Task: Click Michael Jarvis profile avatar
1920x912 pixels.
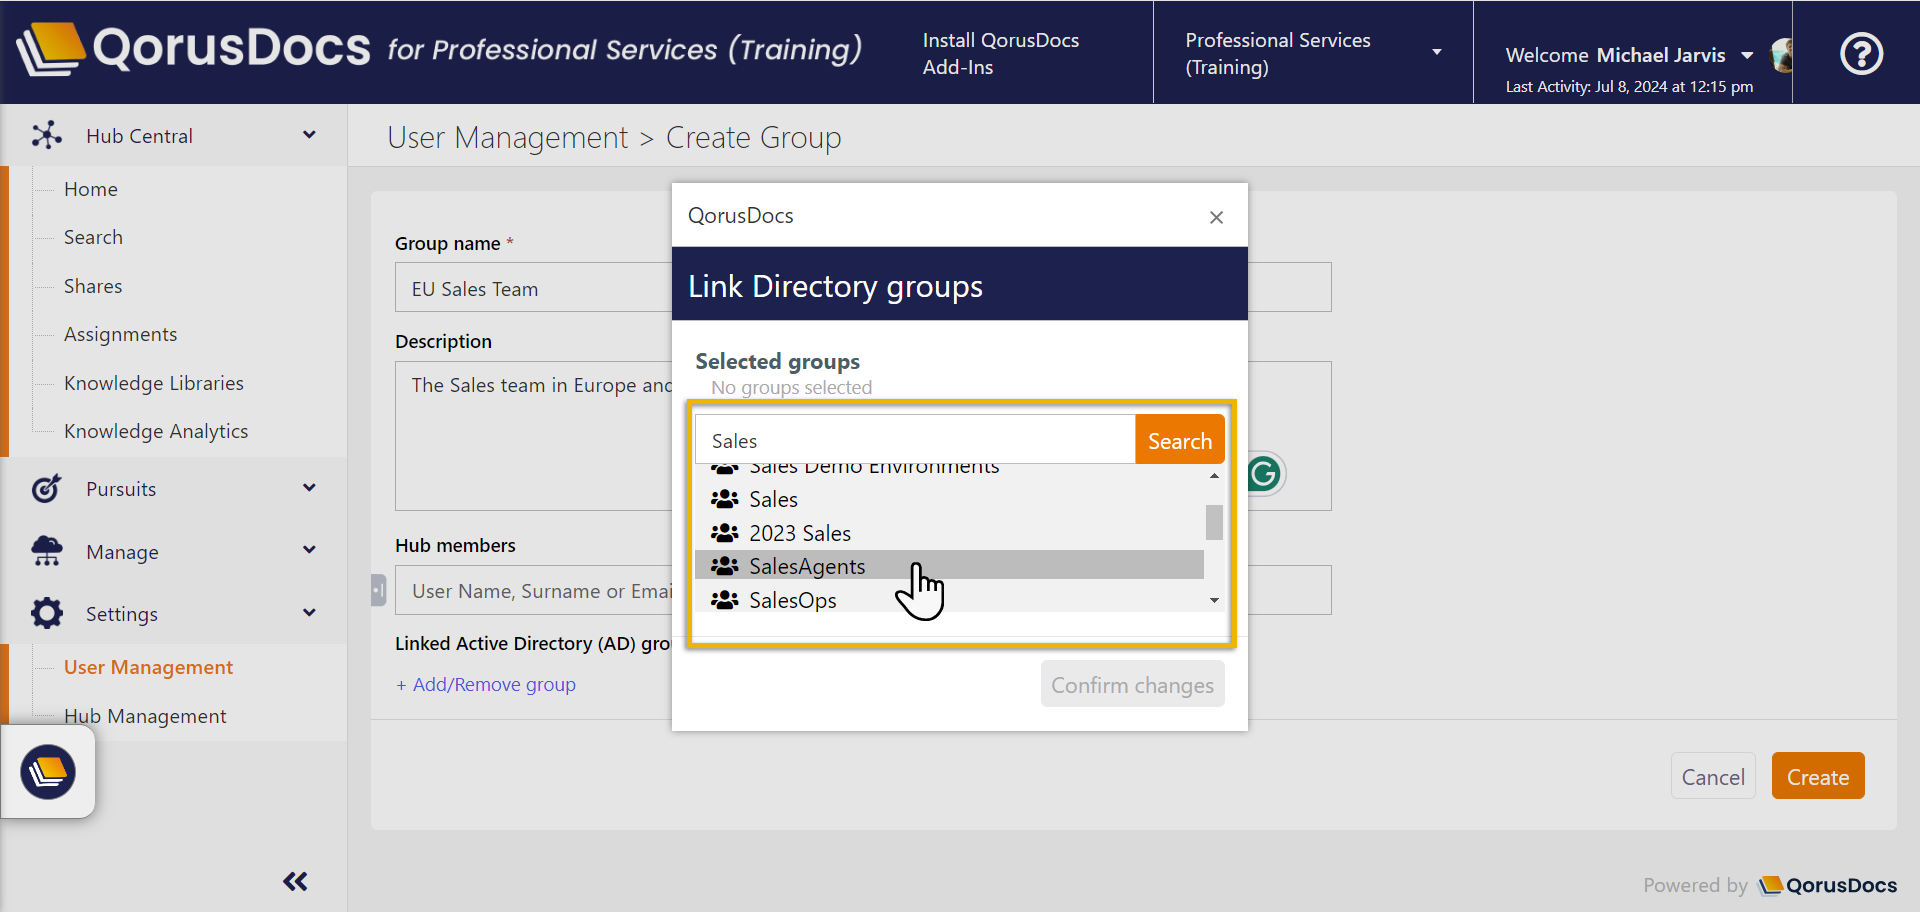Action: click(x=1781, y=54)
